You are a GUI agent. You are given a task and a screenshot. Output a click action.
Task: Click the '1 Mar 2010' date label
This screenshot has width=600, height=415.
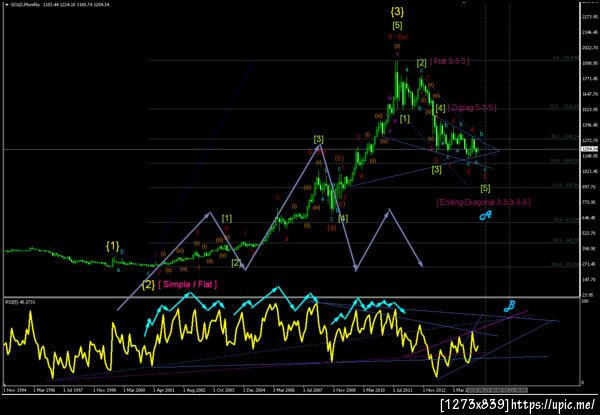[374, 390]
